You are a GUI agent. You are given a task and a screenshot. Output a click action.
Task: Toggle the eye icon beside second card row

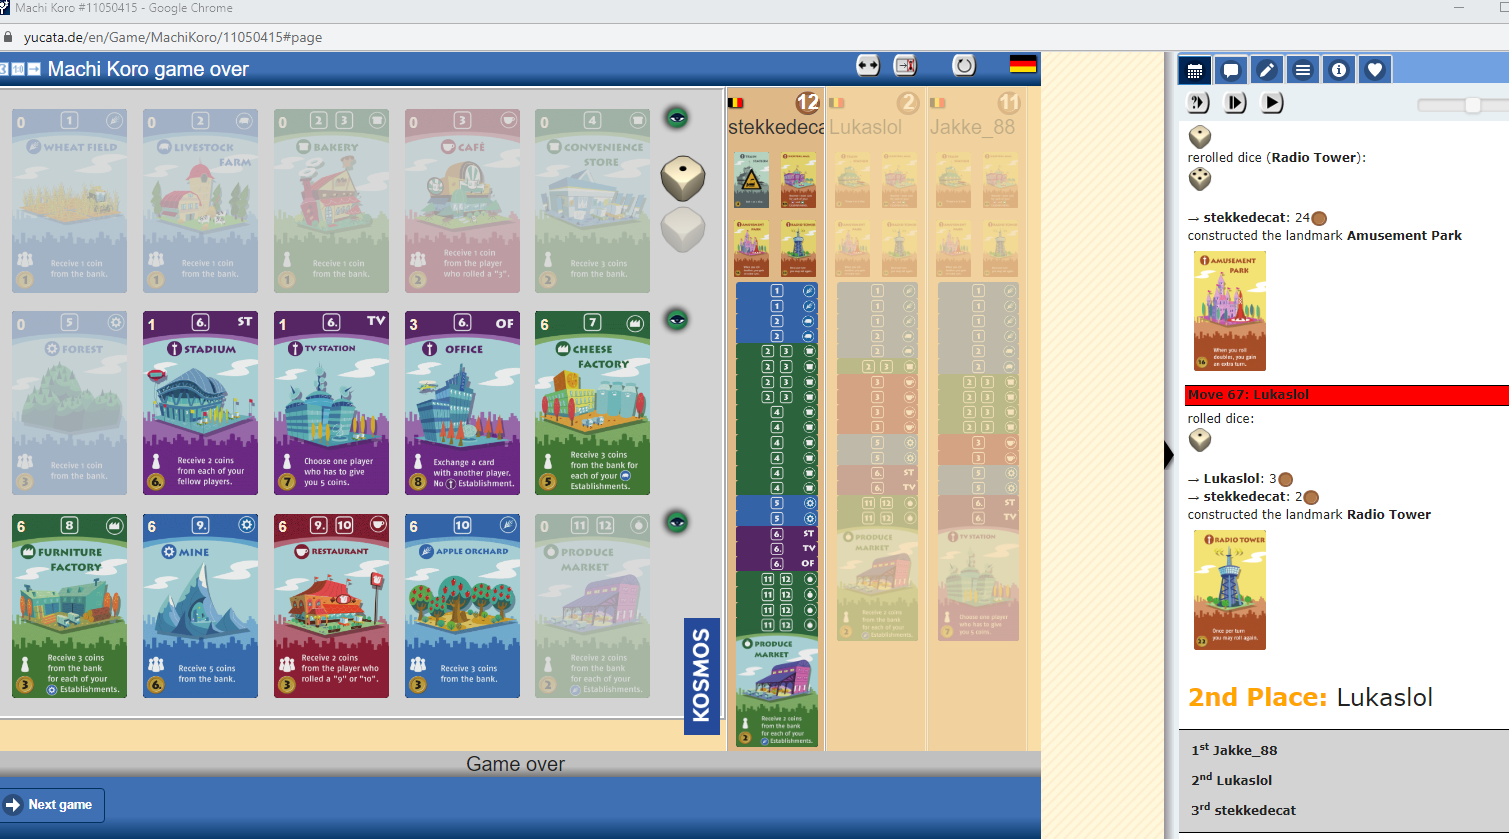coord(678,320)
